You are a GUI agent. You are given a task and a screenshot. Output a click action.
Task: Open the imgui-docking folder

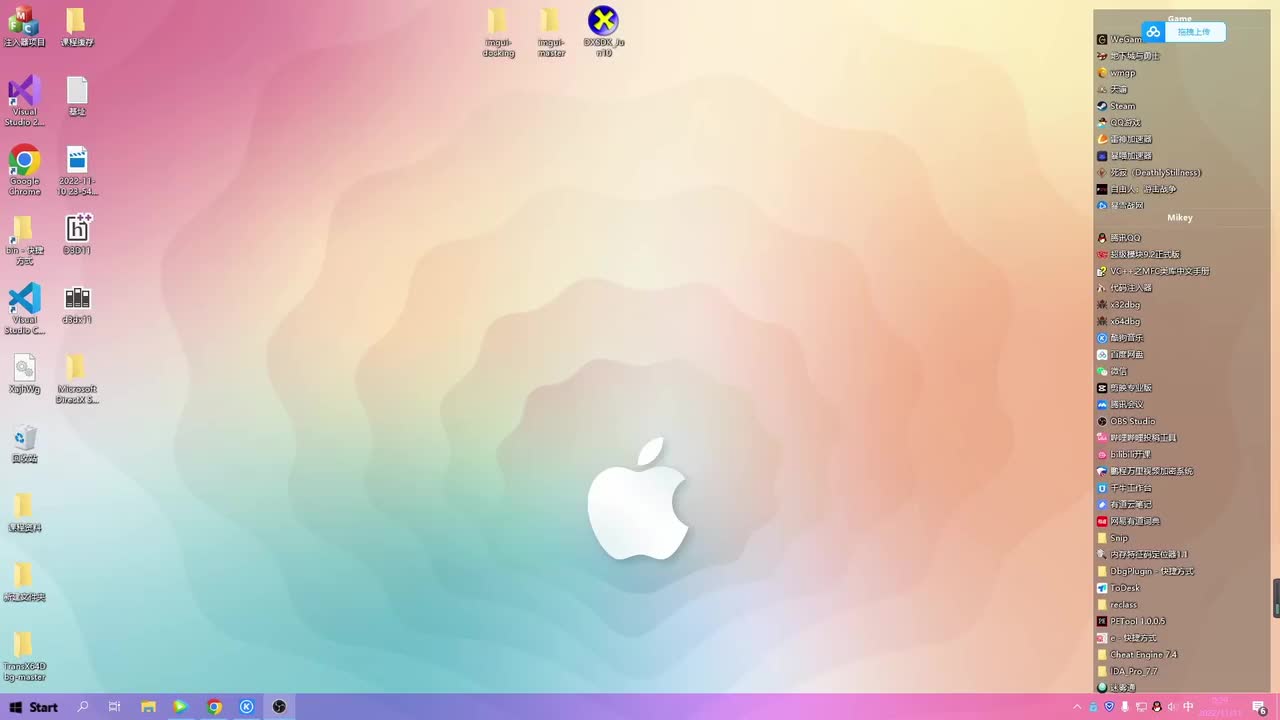(498, 32)
